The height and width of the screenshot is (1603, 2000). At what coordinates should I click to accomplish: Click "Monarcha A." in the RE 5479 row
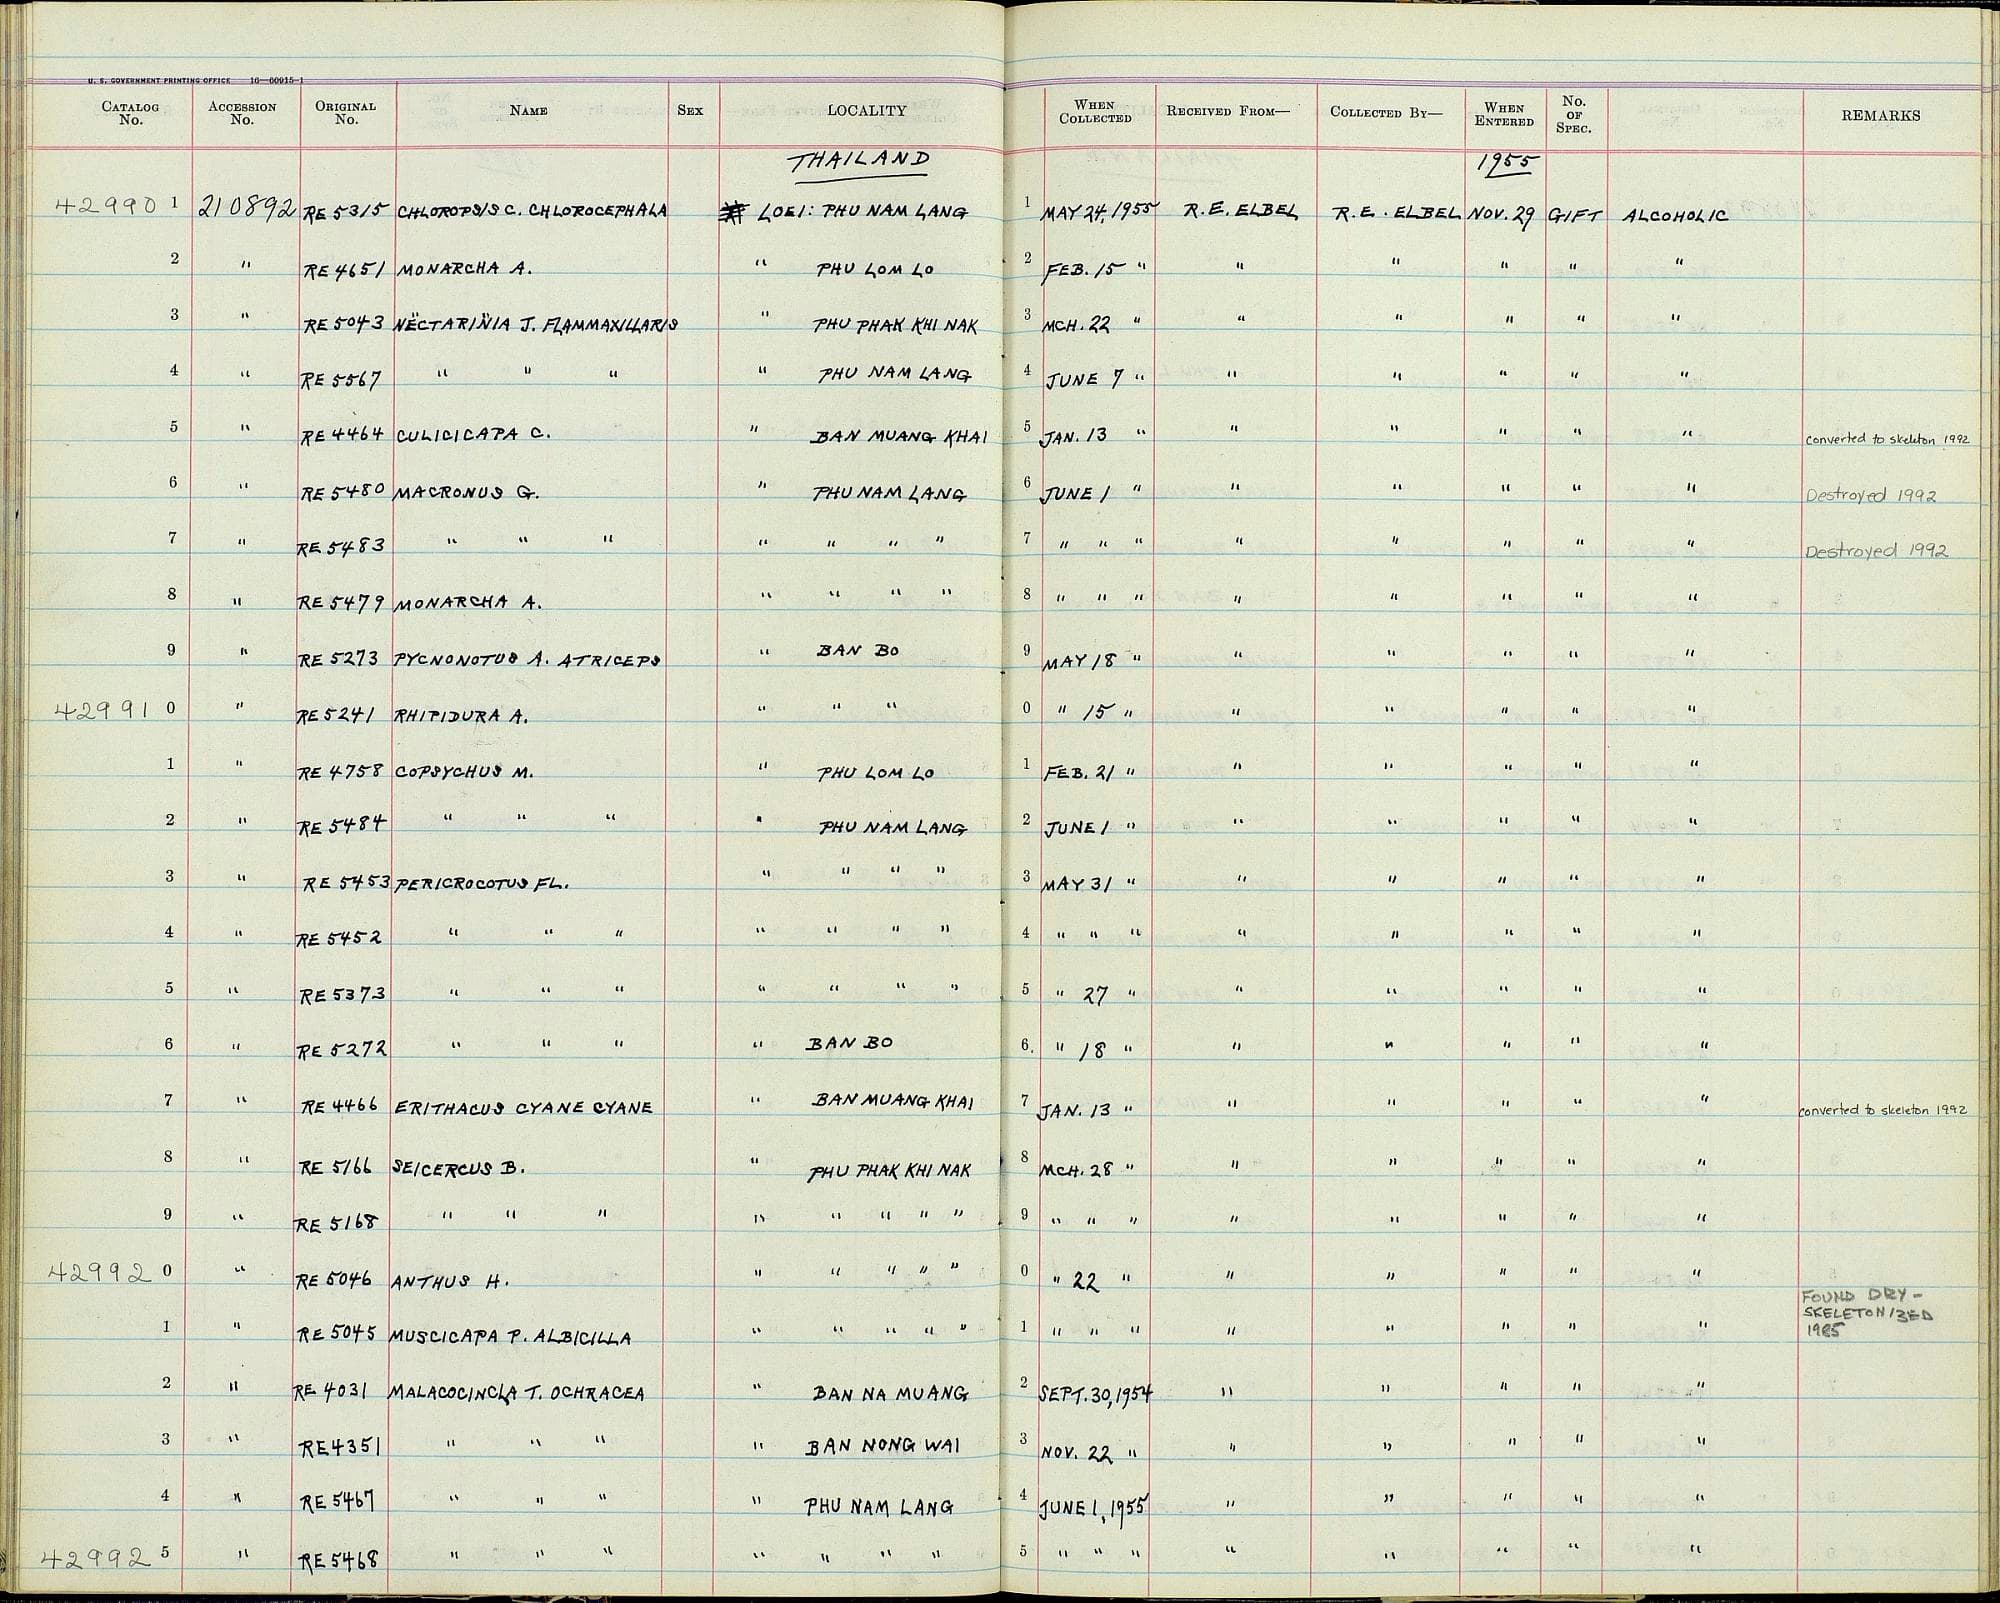[x=468, y=603]
